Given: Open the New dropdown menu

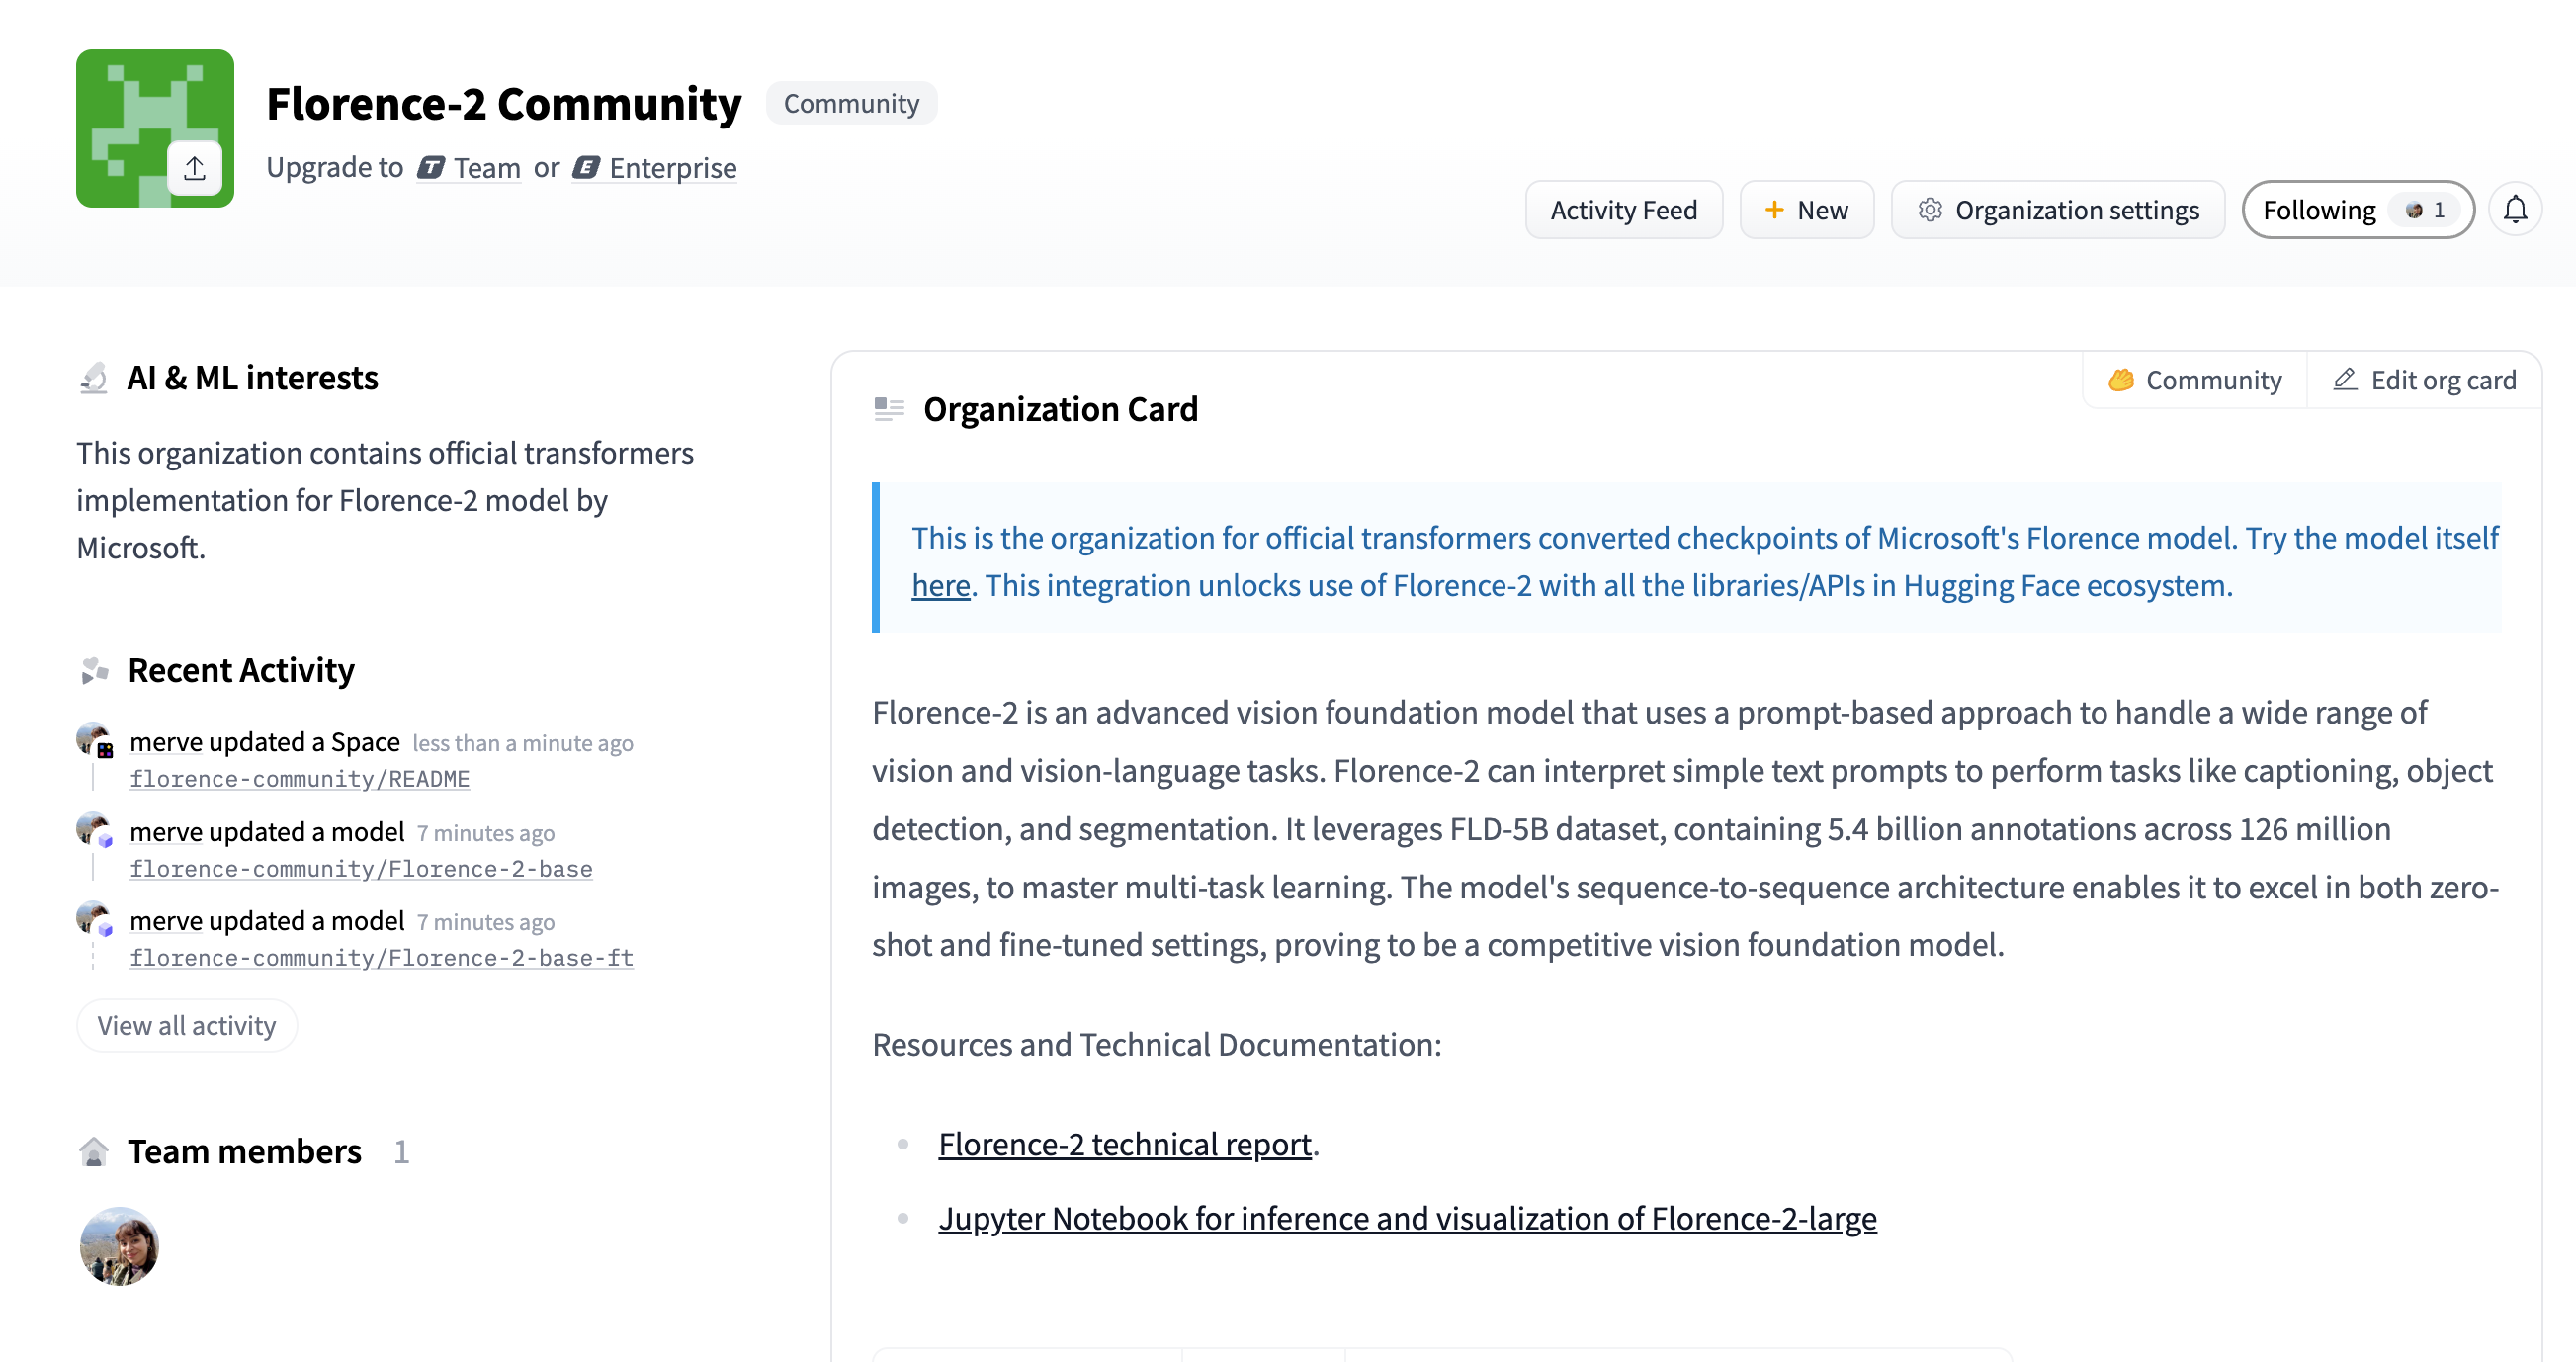Looking at the screenshot, I should point(1806,210).
